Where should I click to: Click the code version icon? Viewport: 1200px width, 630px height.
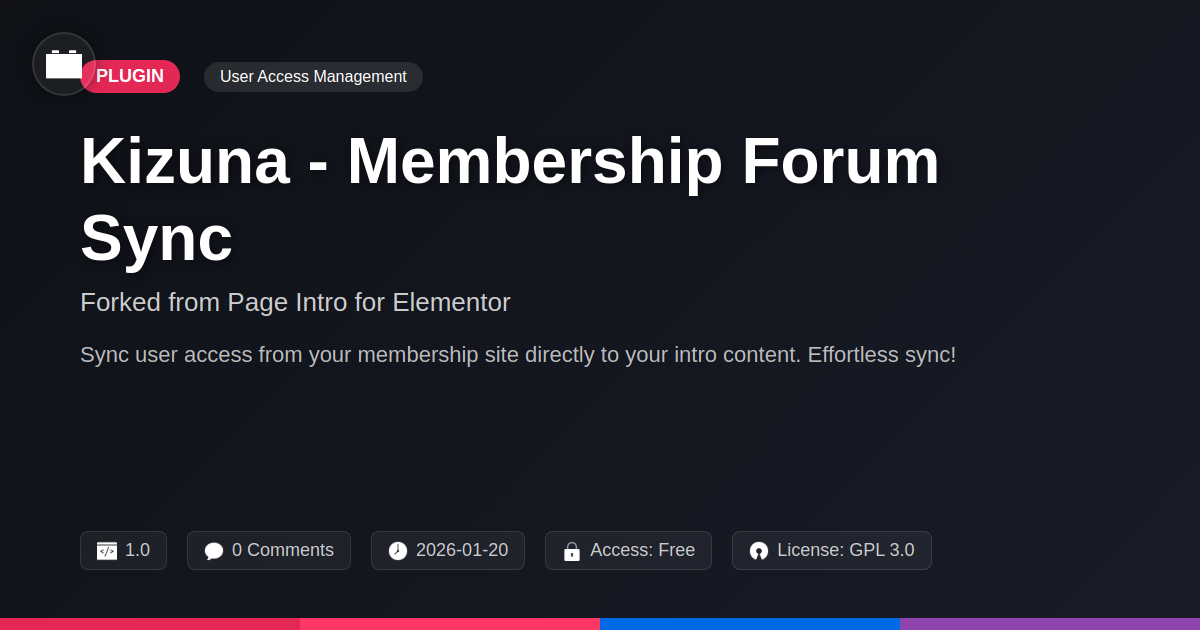[x=107, y=551]
